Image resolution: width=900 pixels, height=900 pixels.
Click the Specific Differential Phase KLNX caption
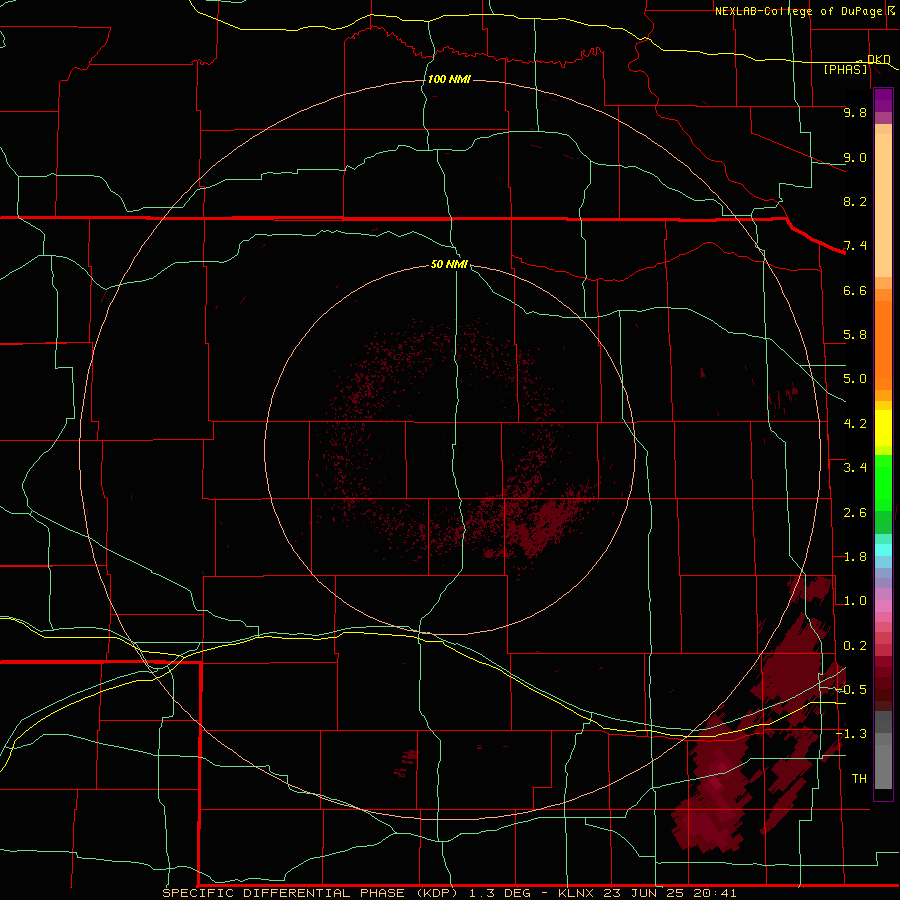pyautogui.click(x=449, y=893)
